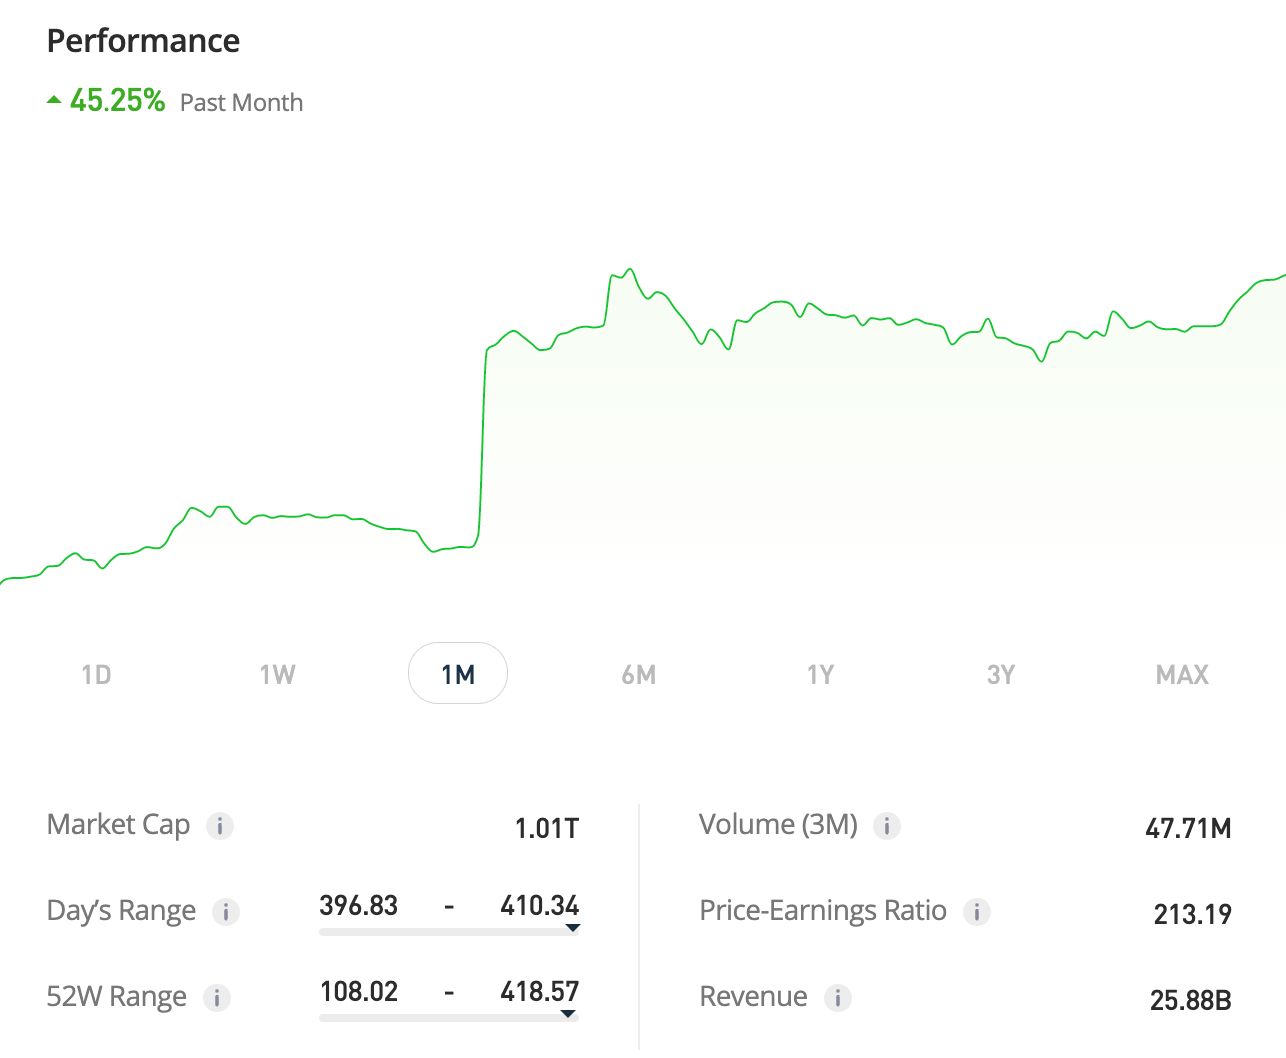This screenshot has height=1058, width=1286.
Task: Switch chart to 3Y range
Action: [1001, 674]
